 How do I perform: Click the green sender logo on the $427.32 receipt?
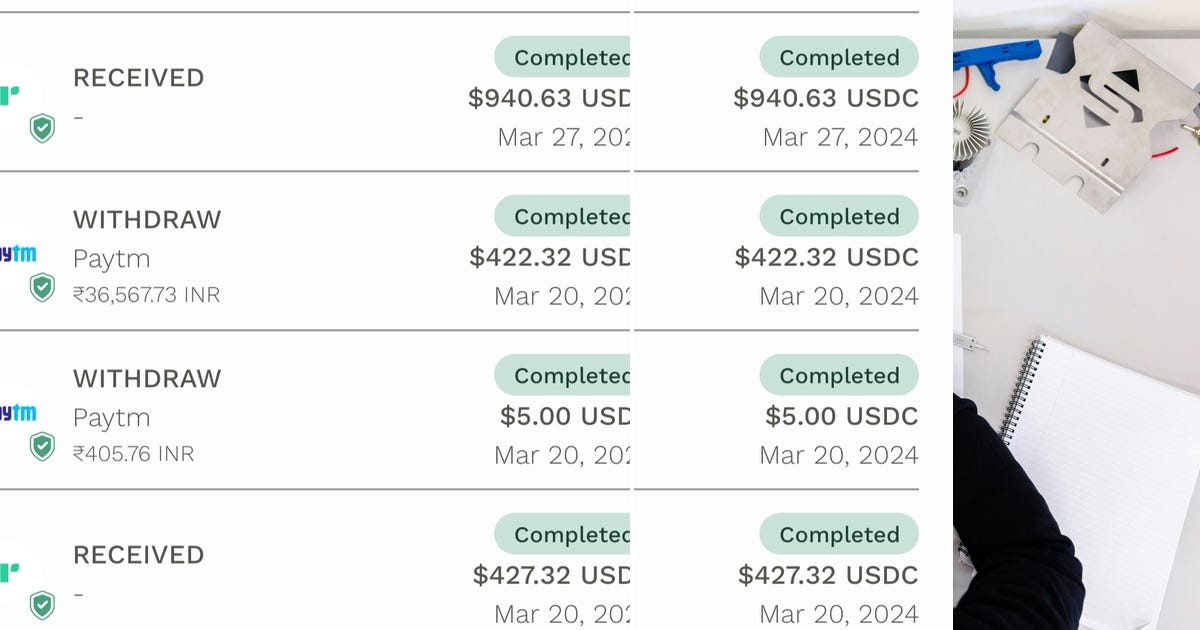(x=10, y=572)
